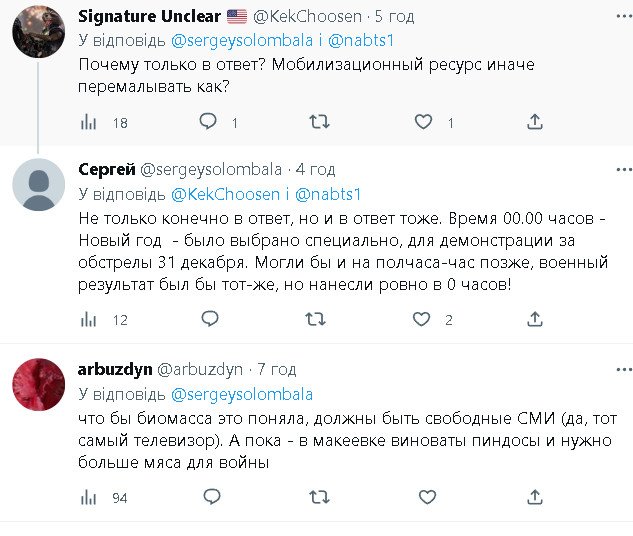
Task: Share arbuzdyn's tweet
Action: [x=535, y=497]
